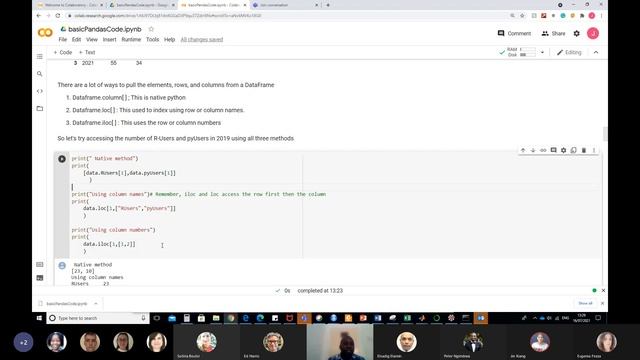Open the Windows Start menu
Viewport: 640px width, 360px height.
click(x=40, y=318)
